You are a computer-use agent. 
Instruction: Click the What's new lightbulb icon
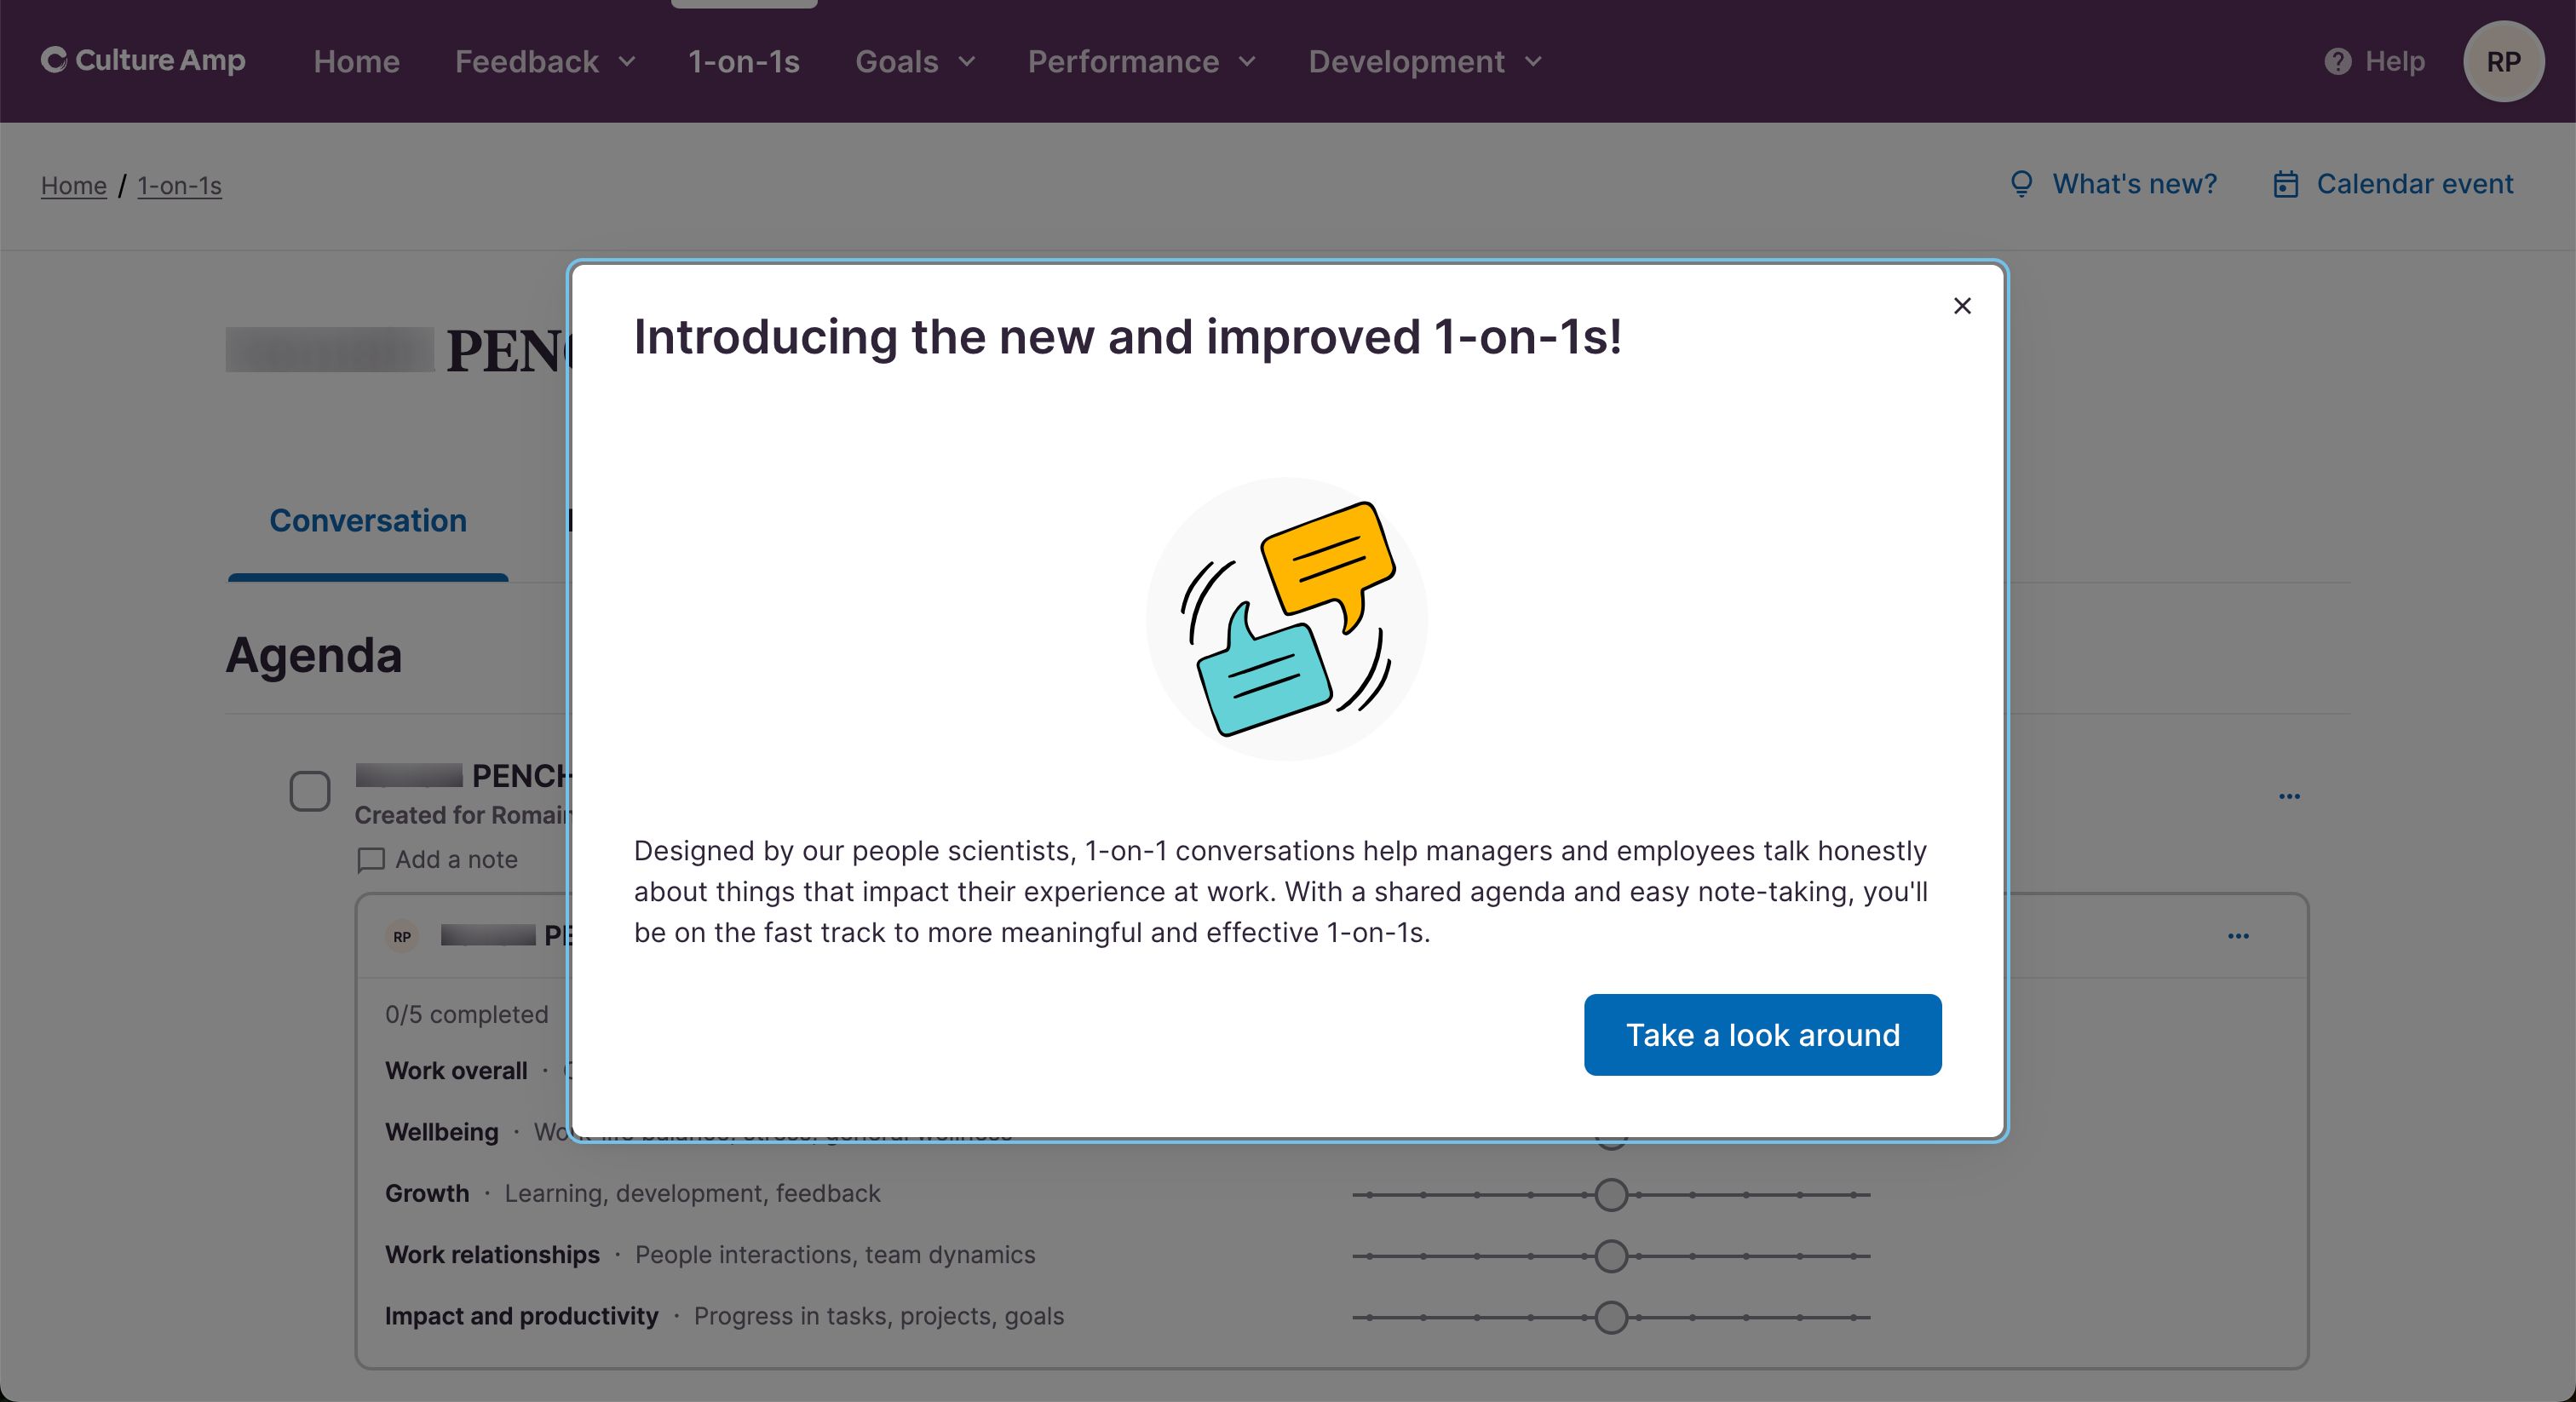[x=2021, y=183]
